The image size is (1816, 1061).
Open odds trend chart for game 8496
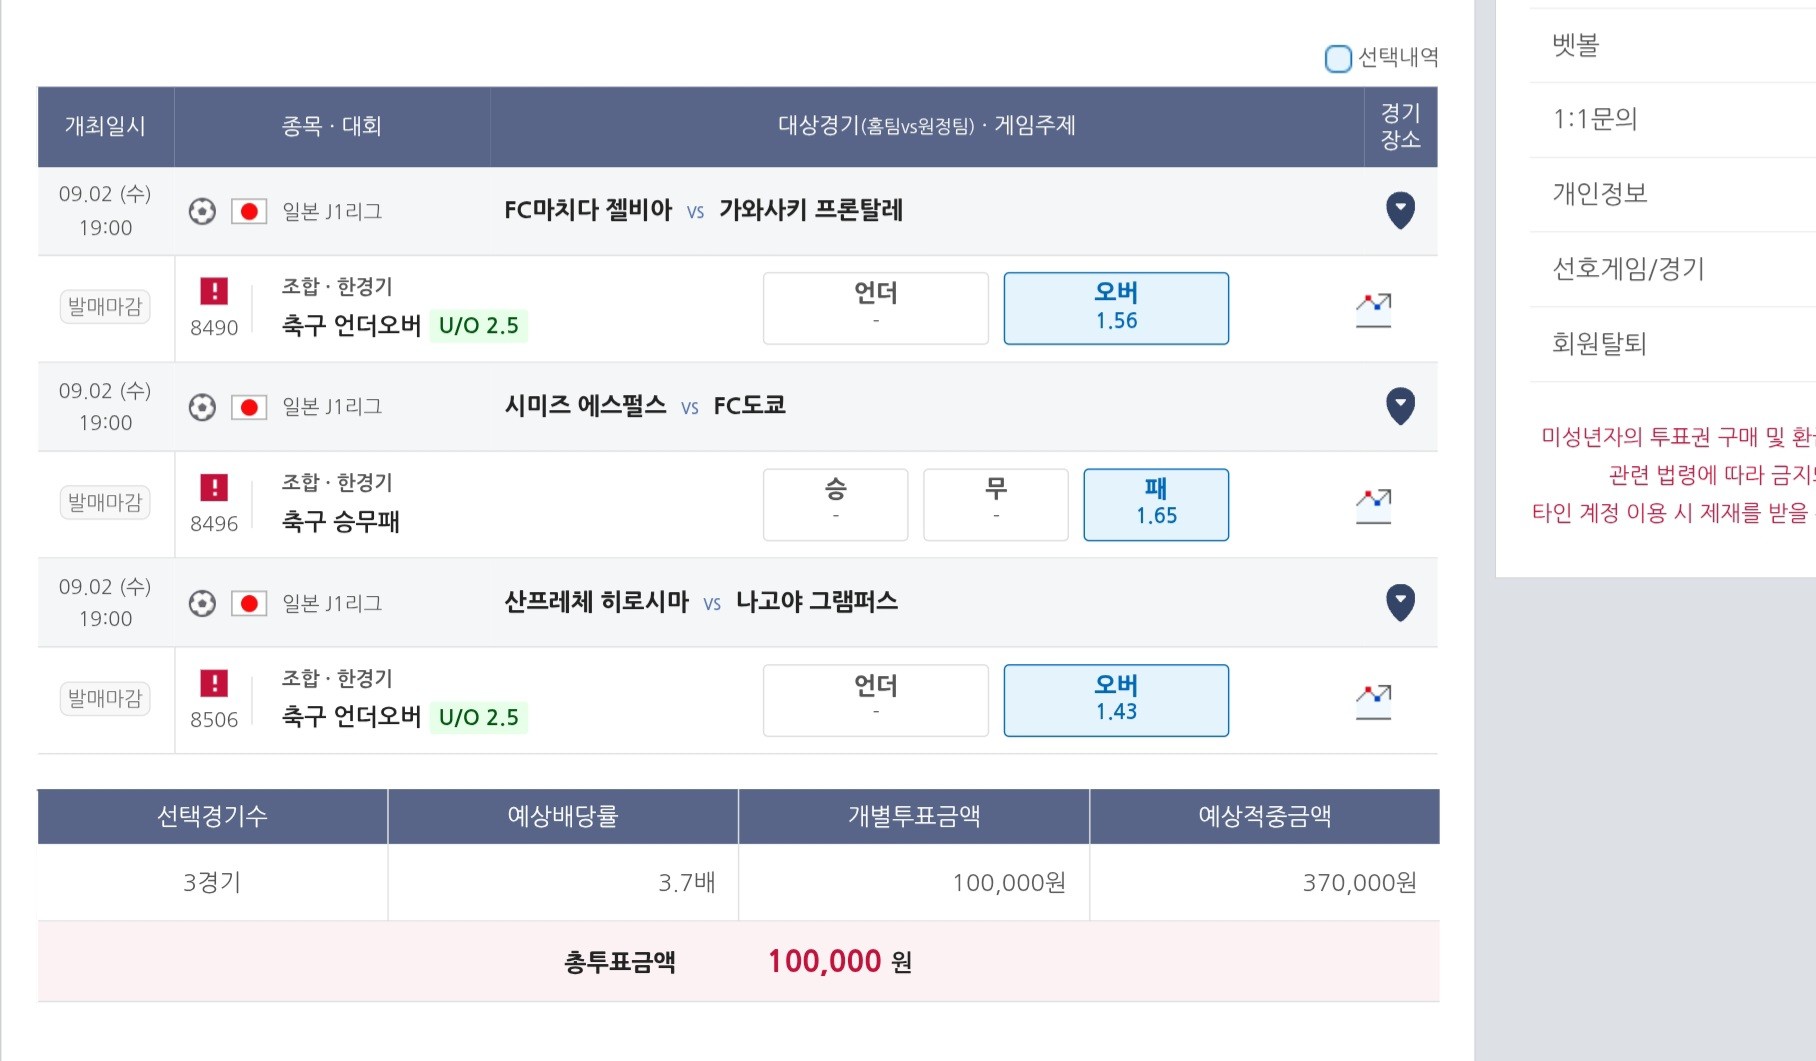click(x=1373, y=505)
